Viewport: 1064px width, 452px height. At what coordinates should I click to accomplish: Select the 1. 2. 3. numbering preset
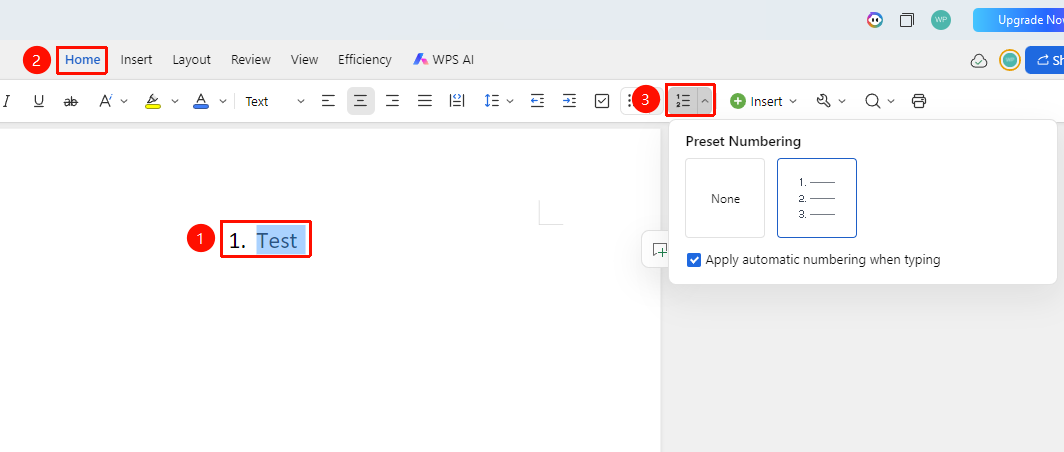click(x=817, y=198)
